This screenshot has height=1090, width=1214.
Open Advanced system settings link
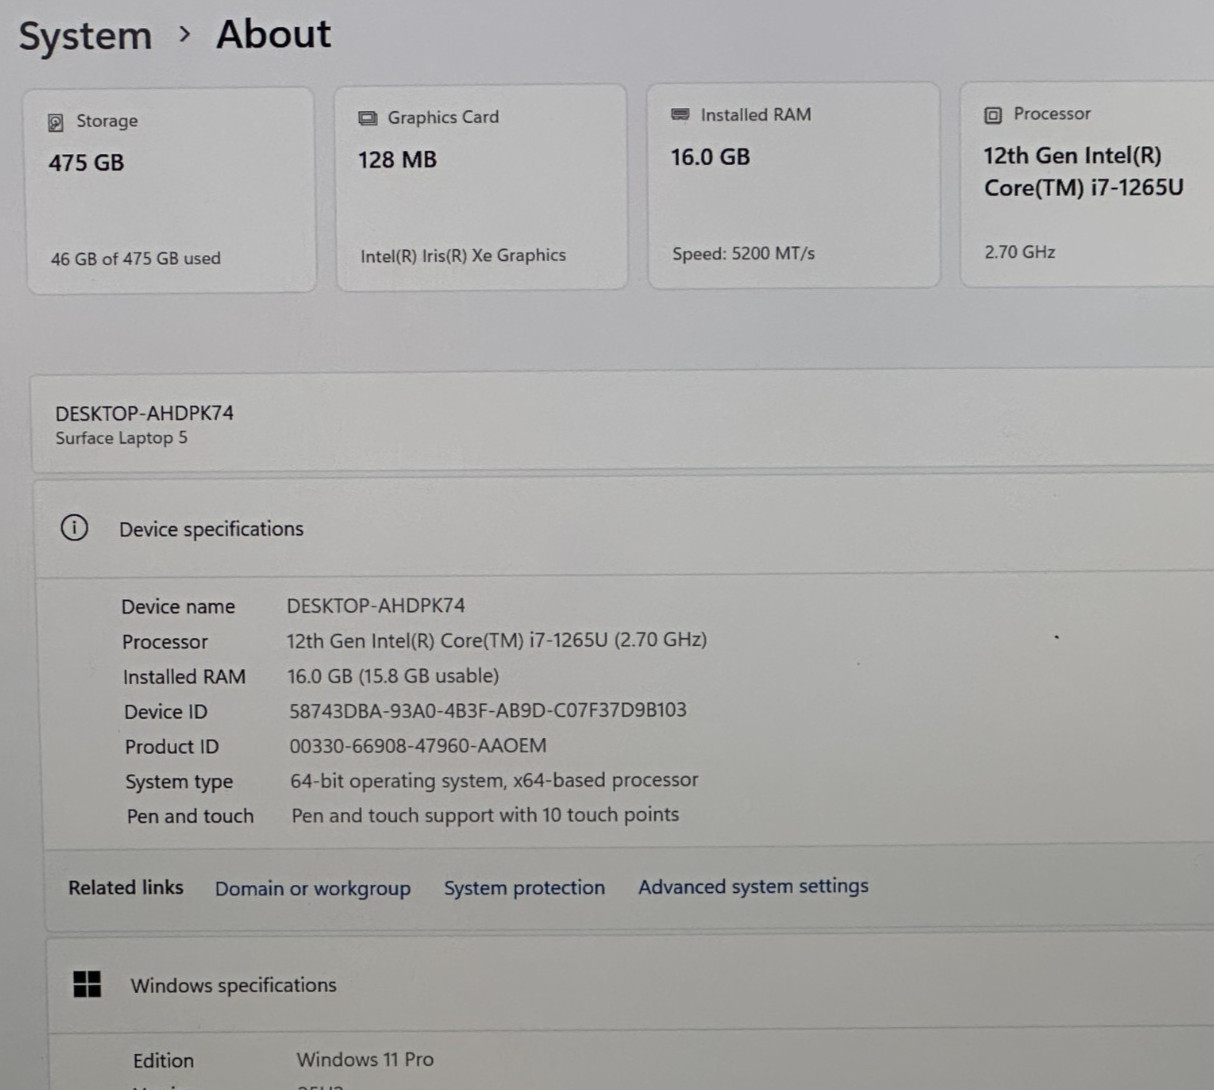click(753, 886)
